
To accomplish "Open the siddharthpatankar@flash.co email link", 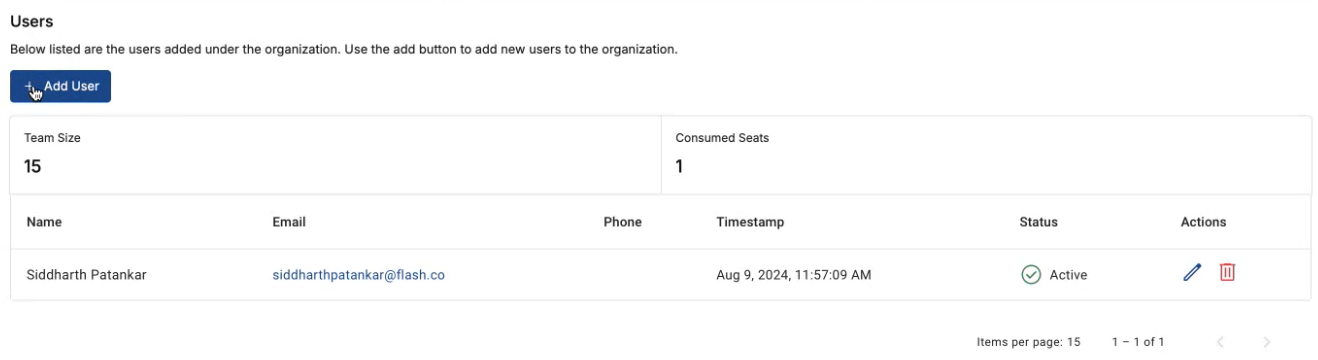I will 358,274.
